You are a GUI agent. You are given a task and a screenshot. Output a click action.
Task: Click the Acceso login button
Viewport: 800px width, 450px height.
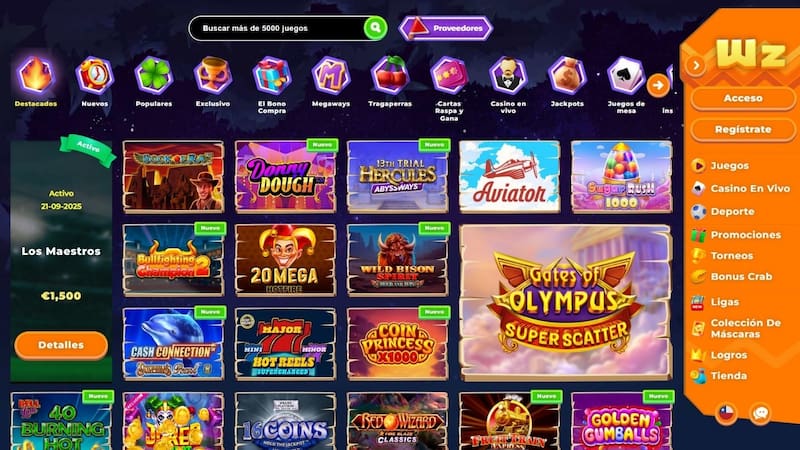(x=743, y=98)
